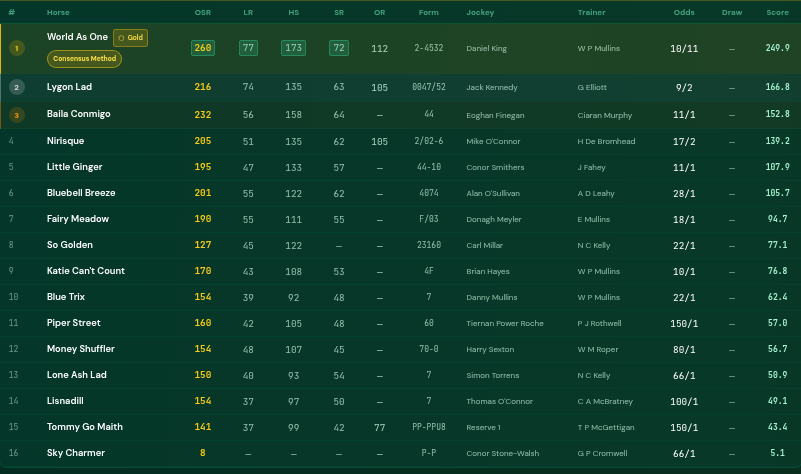
Task: Click odds 17/2 for Nirisque
Action: 684,141
